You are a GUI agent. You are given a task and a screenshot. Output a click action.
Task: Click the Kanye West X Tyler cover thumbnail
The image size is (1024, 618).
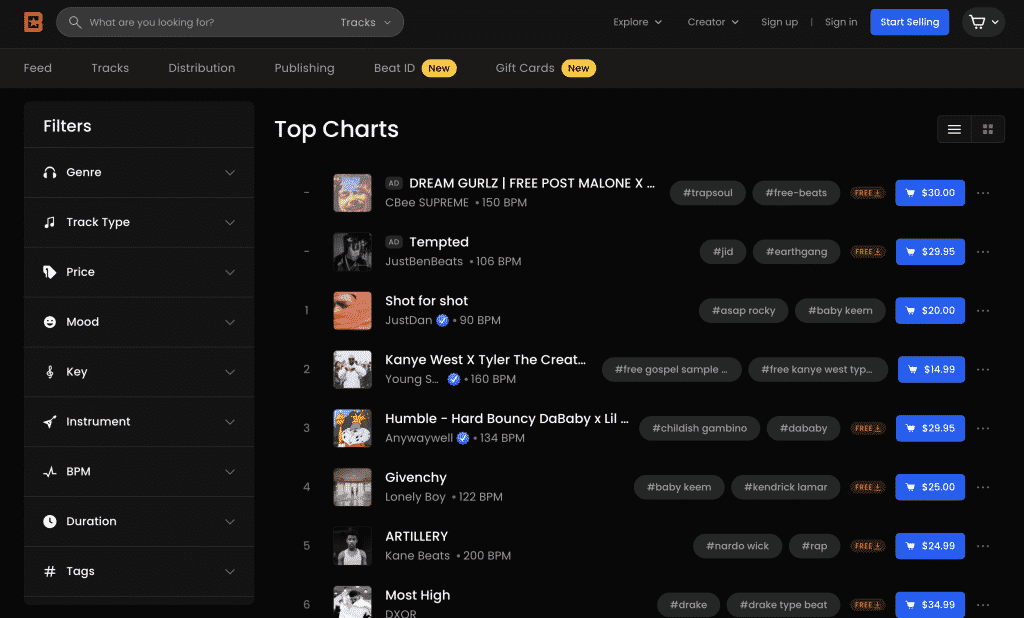tap(352, 370)
